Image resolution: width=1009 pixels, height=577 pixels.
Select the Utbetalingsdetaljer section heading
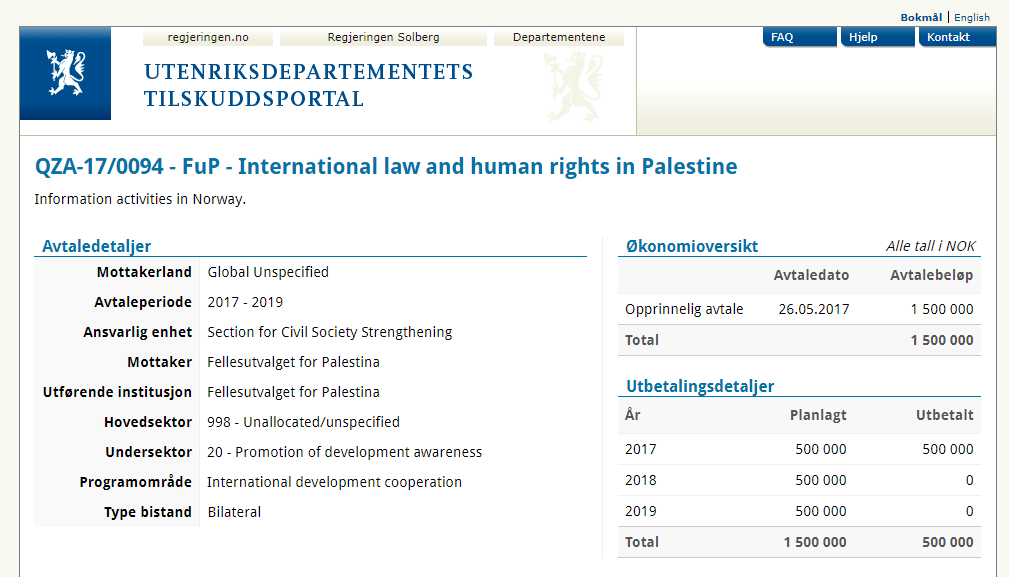point(700,386)
